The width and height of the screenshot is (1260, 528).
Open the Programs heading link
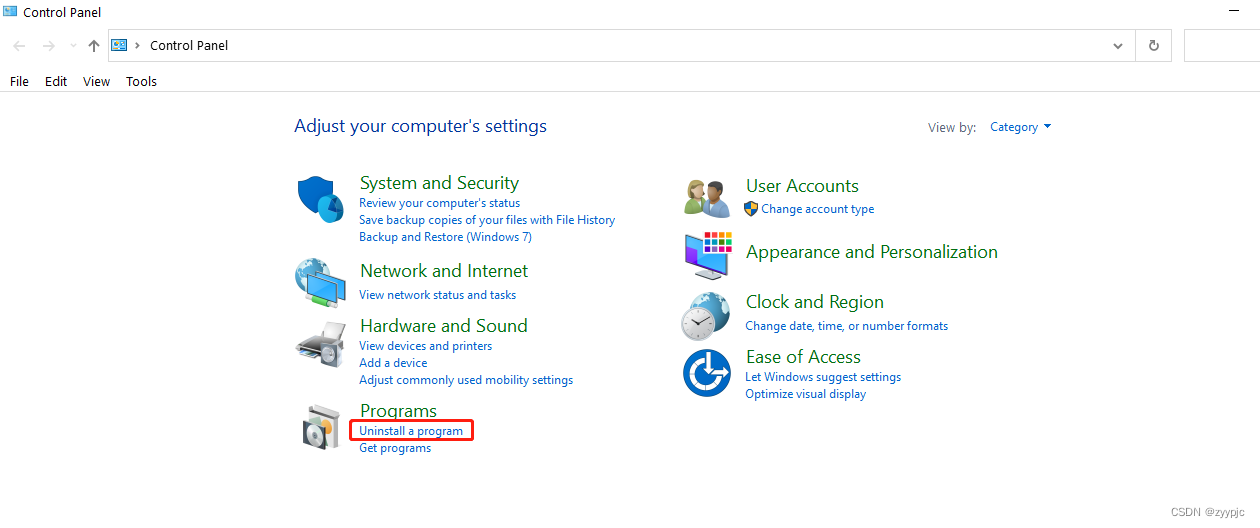[398, 411]
